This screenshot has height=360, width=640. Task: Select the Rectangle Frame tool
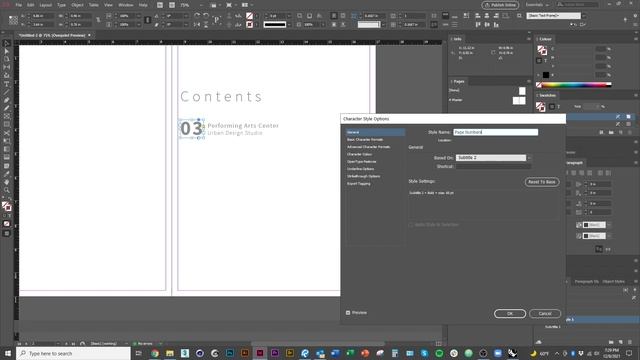[x=7, y=117]
